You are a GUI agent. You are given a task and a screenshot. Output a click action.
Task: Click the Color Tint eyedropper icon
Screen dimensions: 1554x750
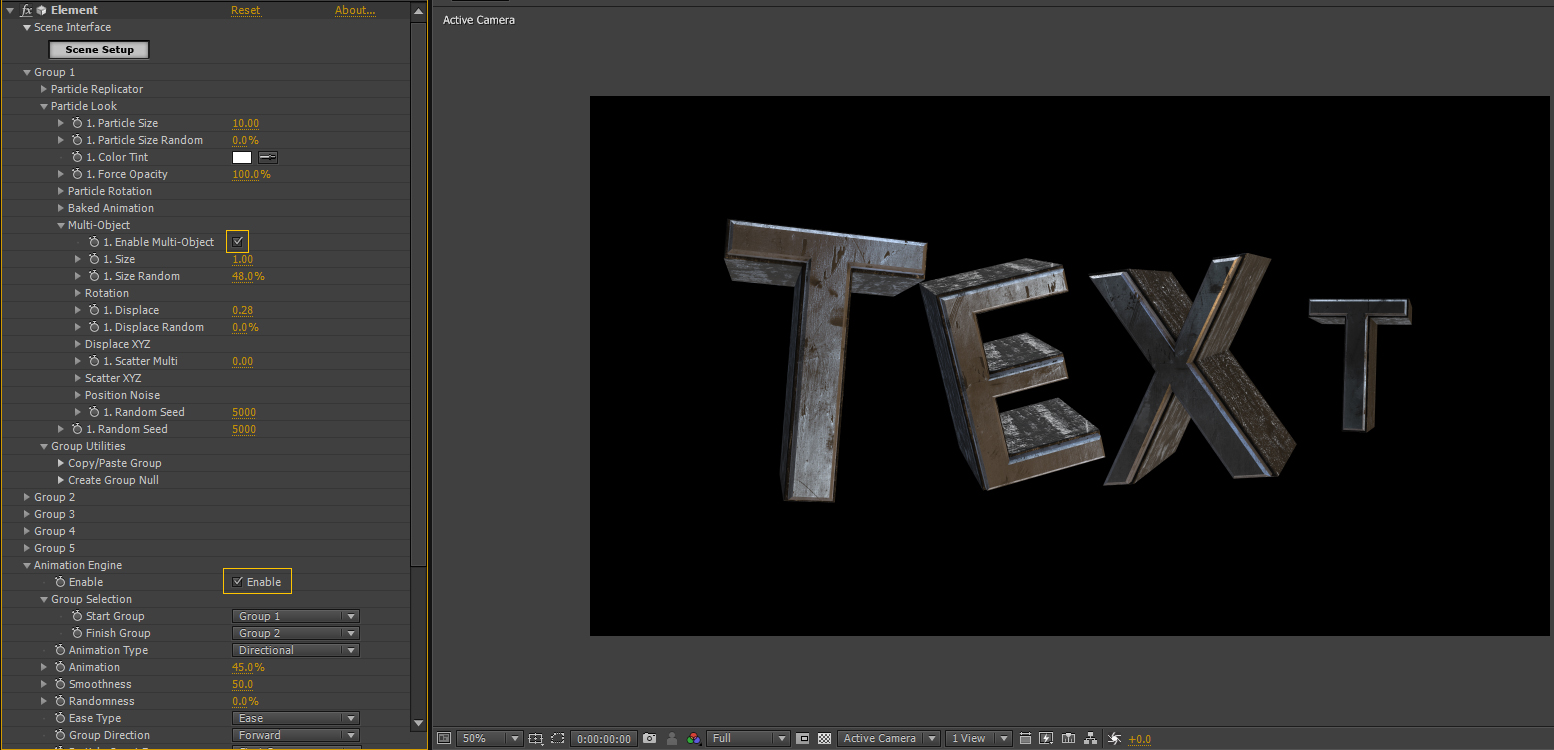coord(268,157)
